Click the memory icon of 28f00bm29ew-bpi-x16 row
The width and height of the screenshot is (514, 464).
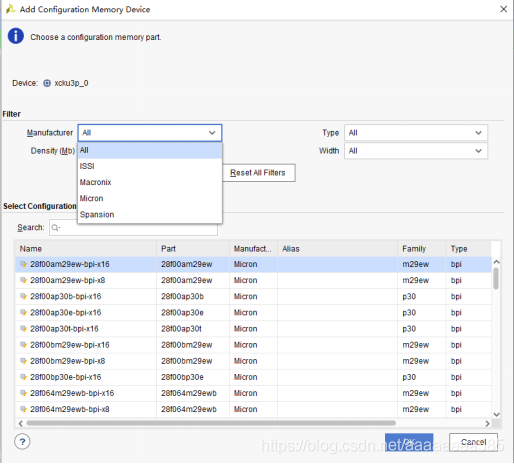point(23,345)
